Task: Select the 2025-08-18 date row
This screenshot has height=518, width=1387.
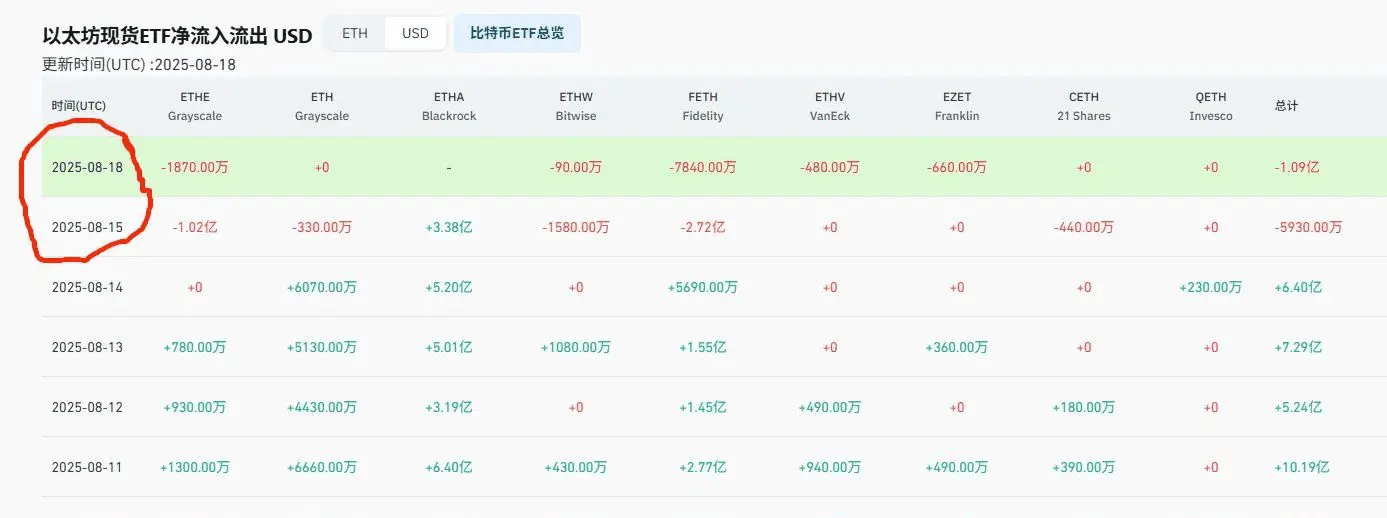Action: (713, 167)
